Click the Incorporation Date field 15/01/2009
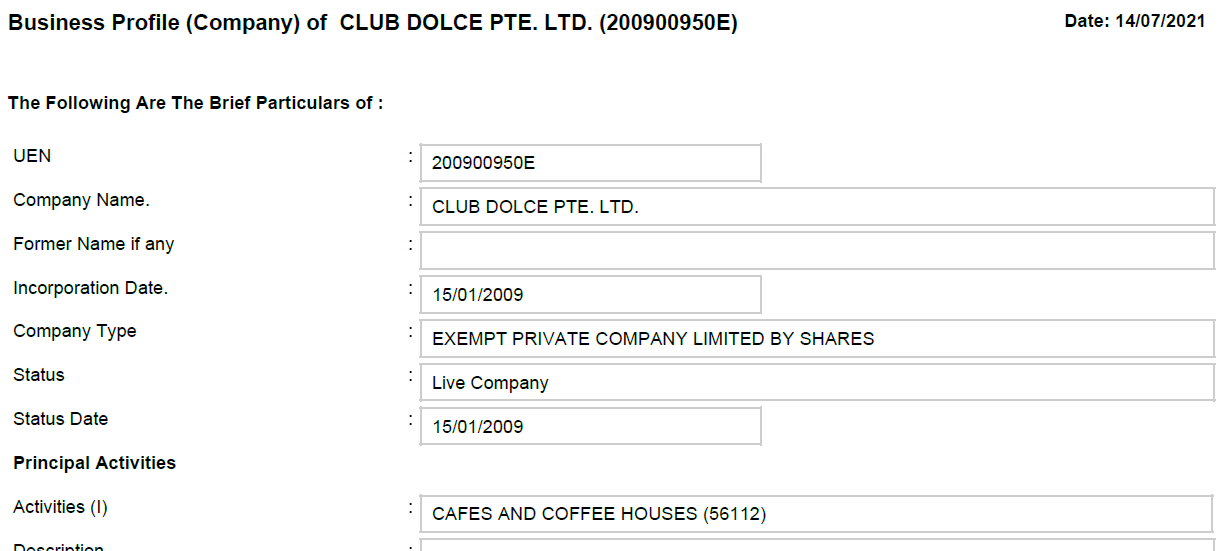Image resolution: width=1222 pixels, height=551 pixels. [x=590, y=295]
